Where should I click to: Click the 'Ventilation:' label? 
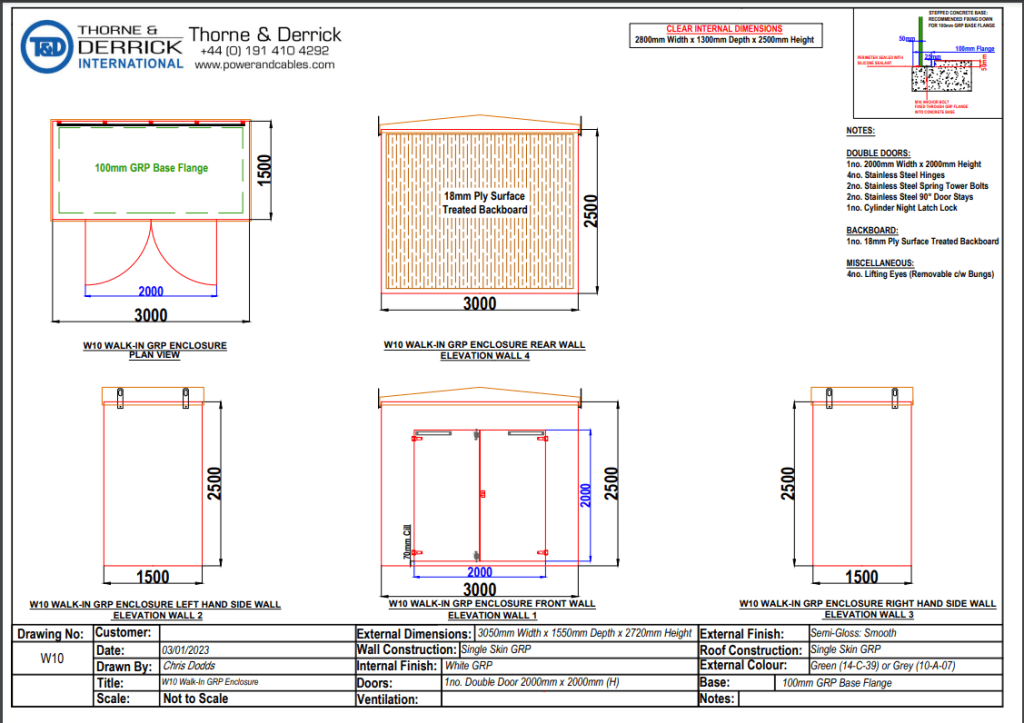point(387,699)
